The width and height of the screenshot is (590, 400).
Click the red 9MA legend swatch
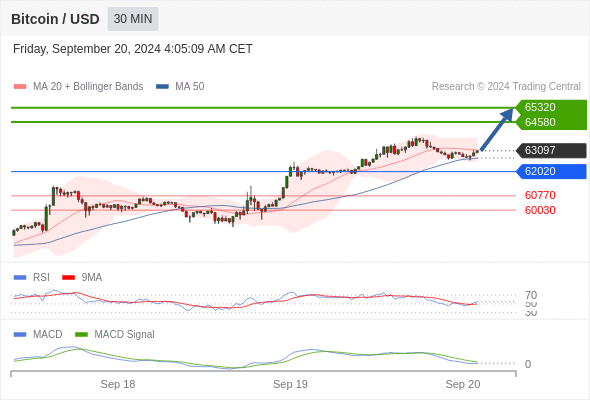pos(68,278)
